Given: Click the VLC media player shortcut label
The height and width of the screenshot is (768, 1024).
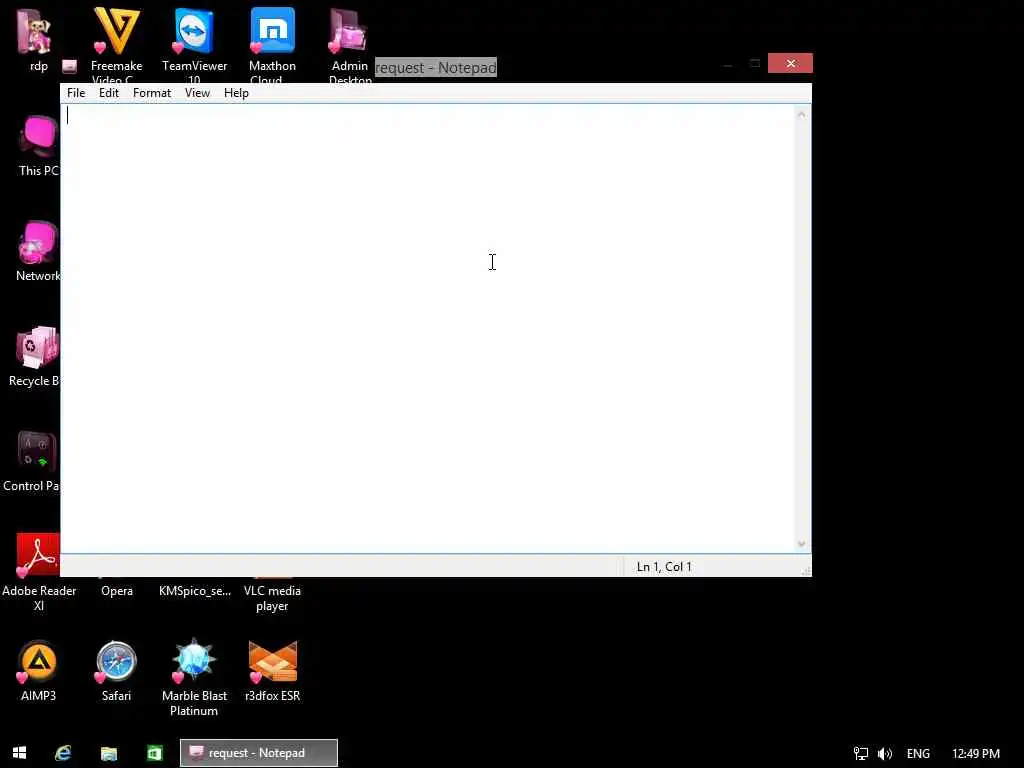Looking at the screenshot, I should [272, 598].
